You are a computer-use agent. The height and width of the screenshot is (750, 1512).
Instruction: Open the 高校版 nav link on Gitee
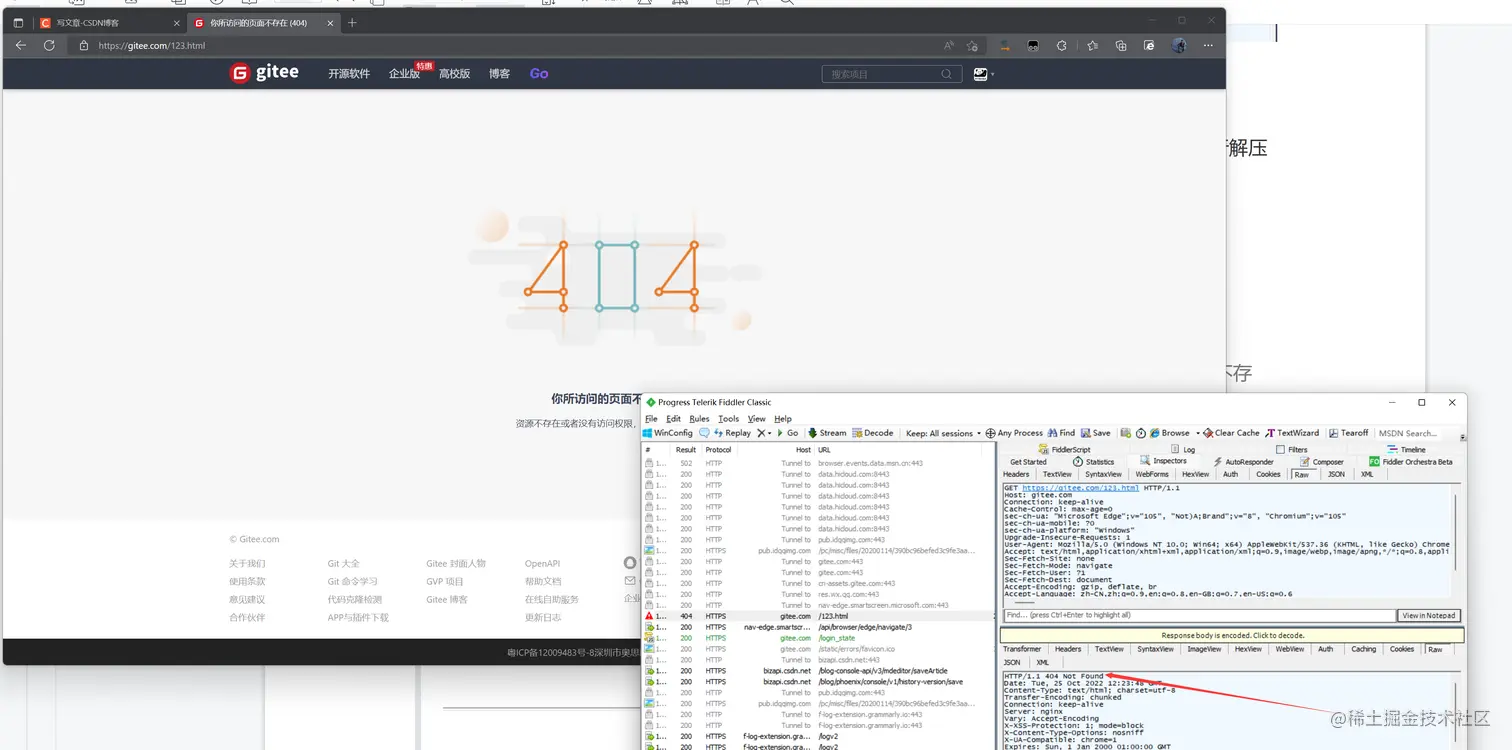[x=454, y=74]
